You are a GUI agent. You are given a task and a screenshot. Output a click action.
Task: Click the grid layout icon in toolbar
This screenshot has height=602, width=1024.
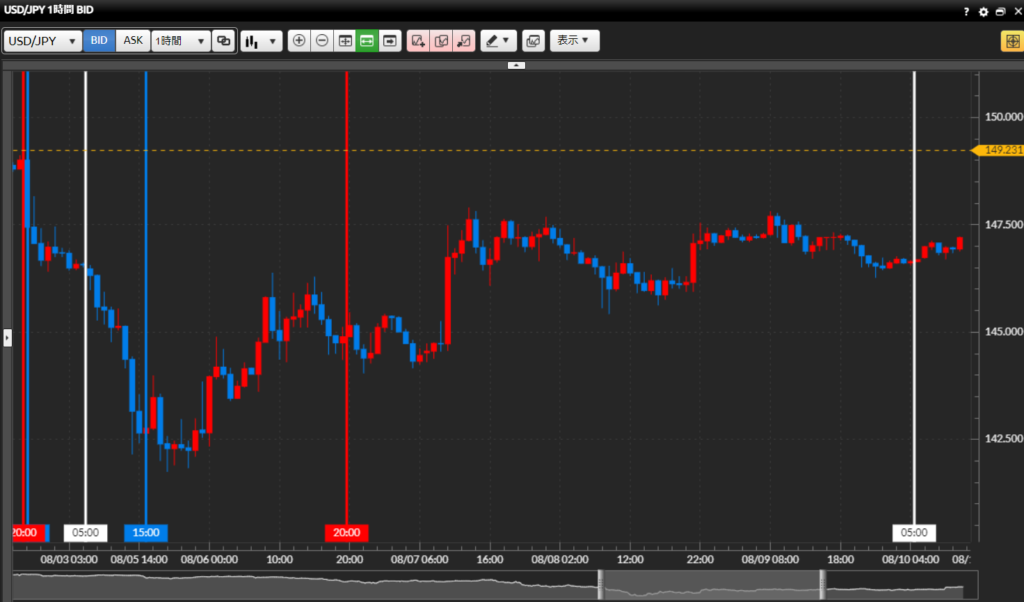(345, 41)
